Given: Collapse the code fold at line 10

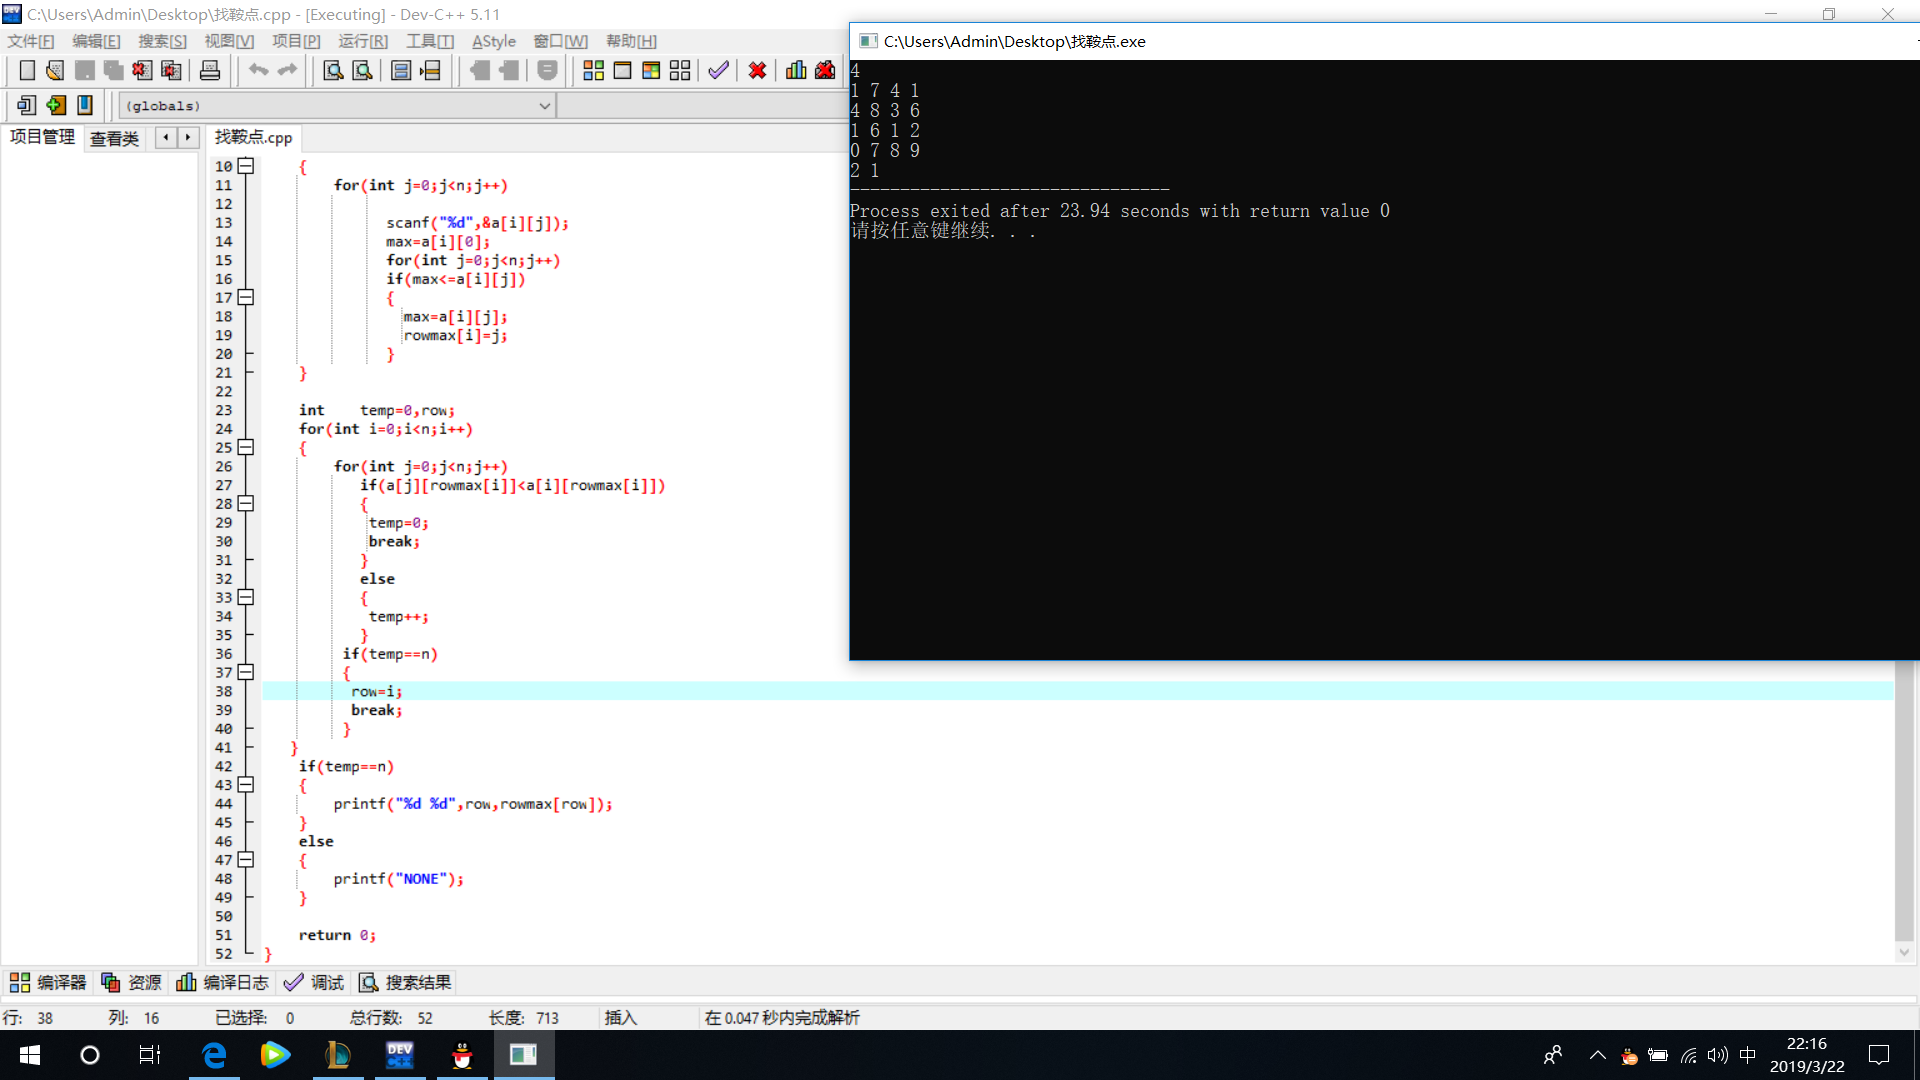Looking at the screenshot, I should point(246,166).
